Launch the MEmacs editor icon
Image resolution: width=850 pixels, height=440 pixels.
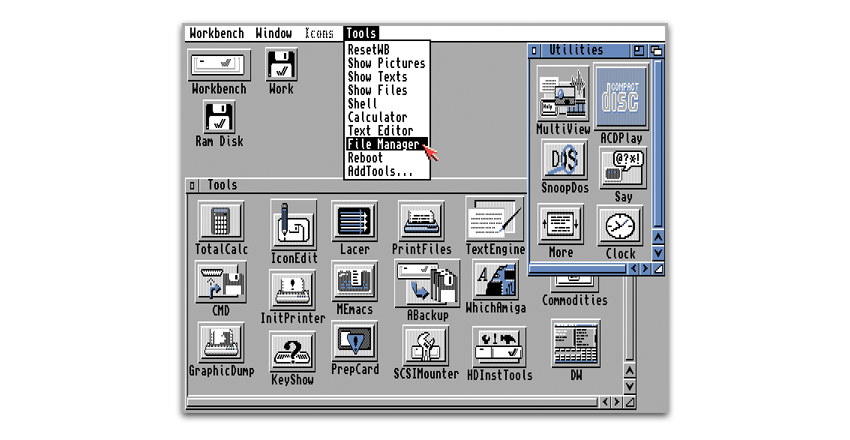[x=355, y=281]
